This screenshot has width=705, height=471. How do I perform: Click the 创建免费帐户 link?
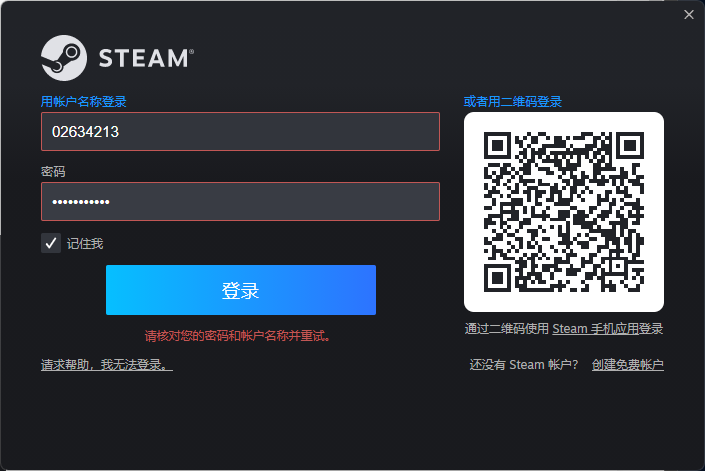(x=628, y=364)
